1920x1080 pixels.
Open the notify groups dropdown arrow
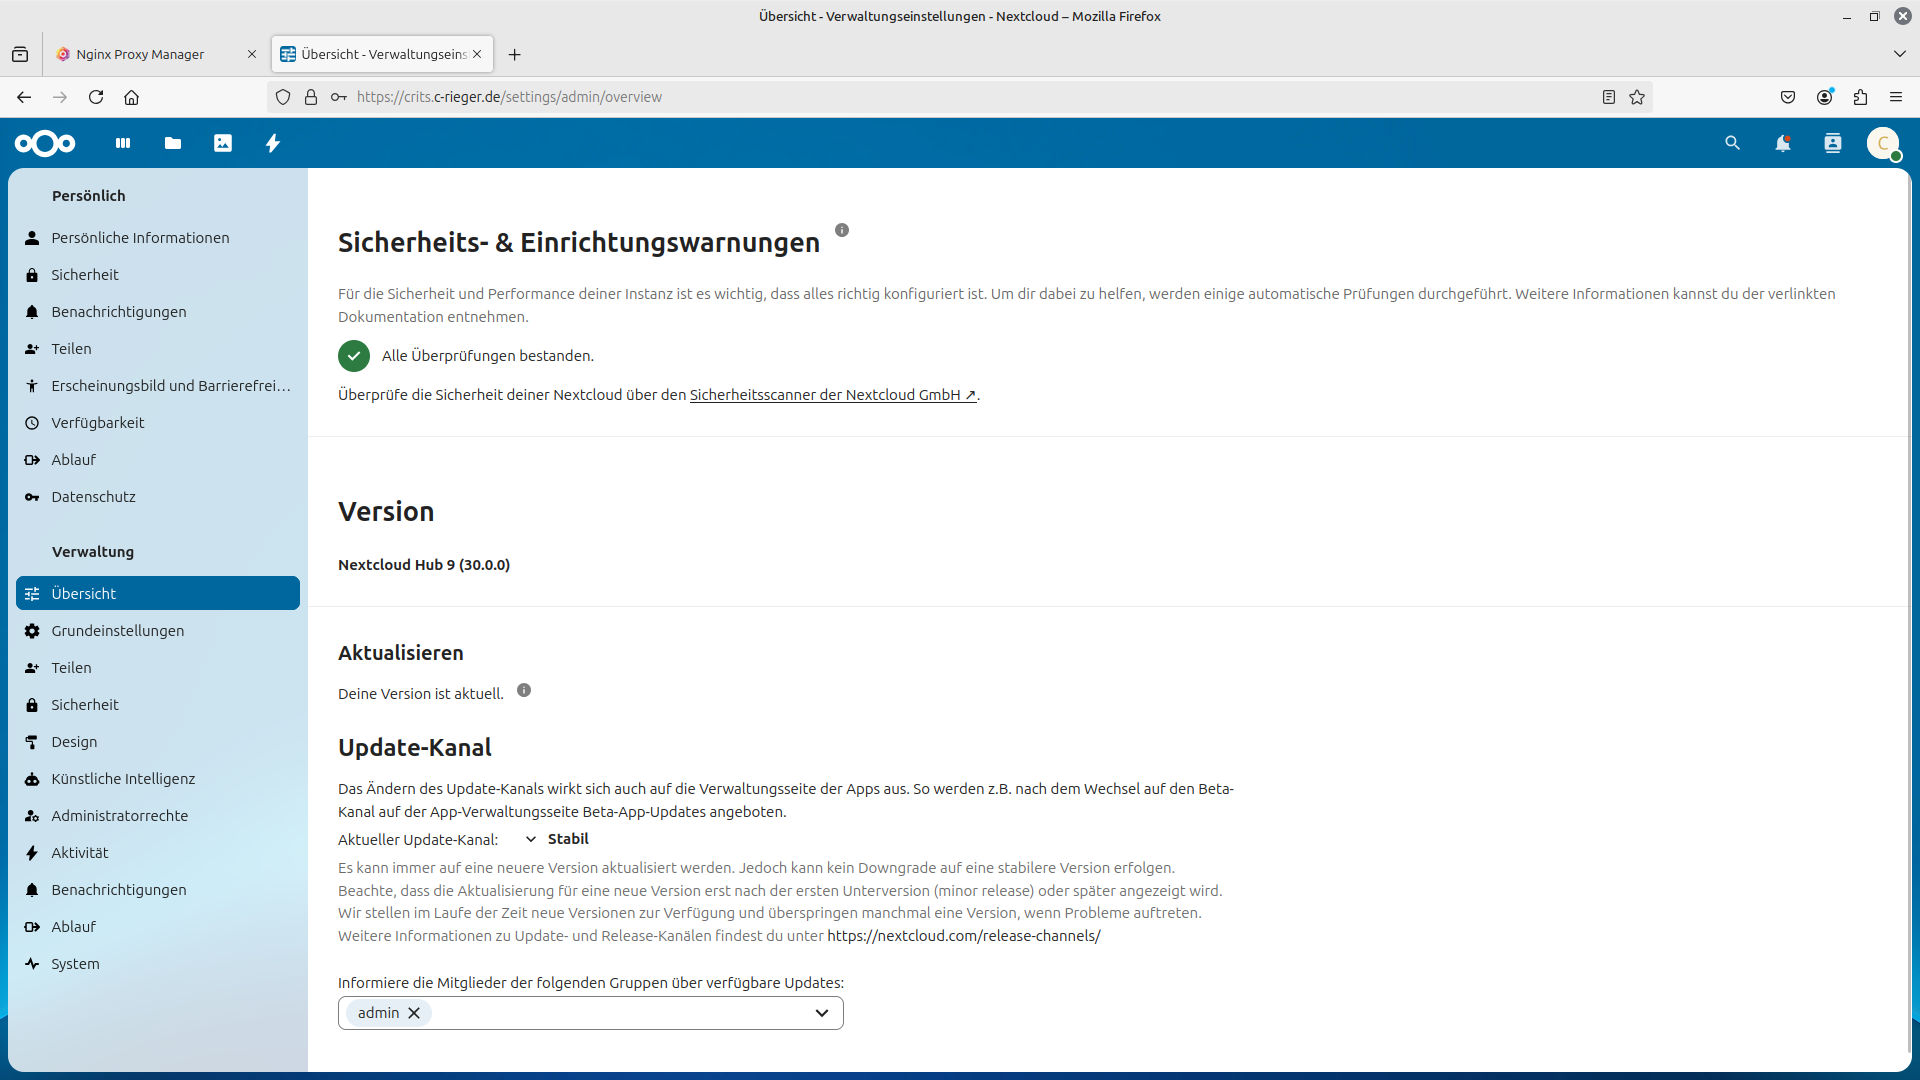[x=822, y=1013]
